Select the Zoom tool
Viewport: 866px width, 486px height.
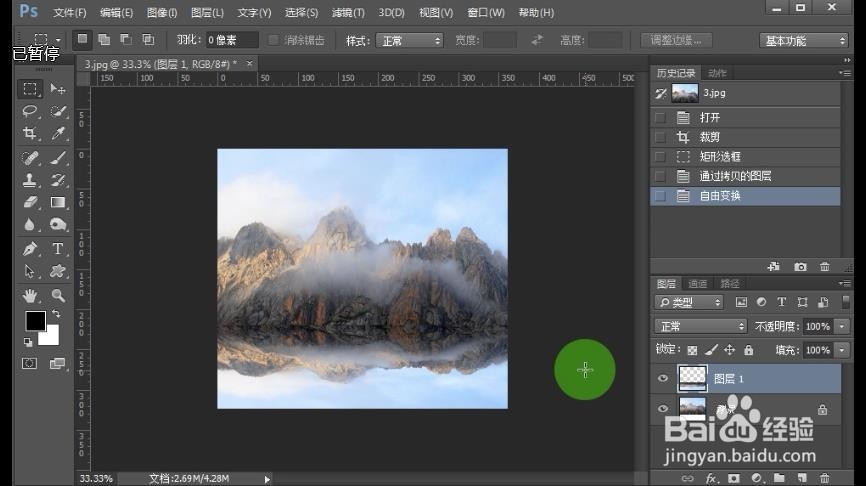57,295
